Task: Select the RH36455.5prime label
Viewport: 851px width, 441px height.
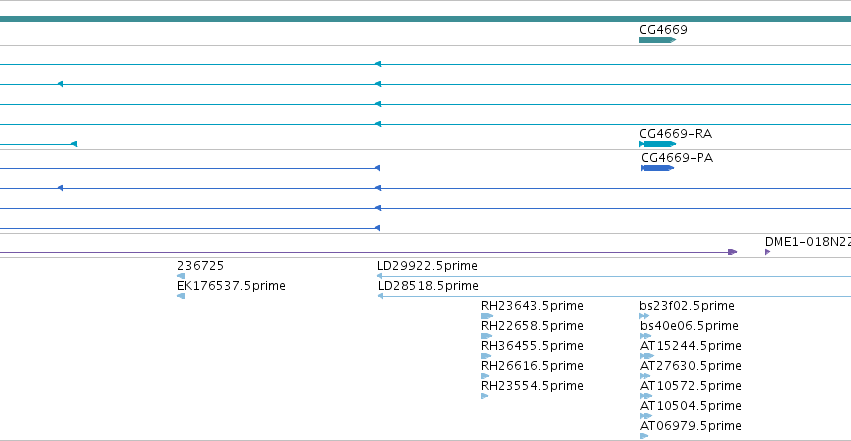Action: [x=532, y=346]
